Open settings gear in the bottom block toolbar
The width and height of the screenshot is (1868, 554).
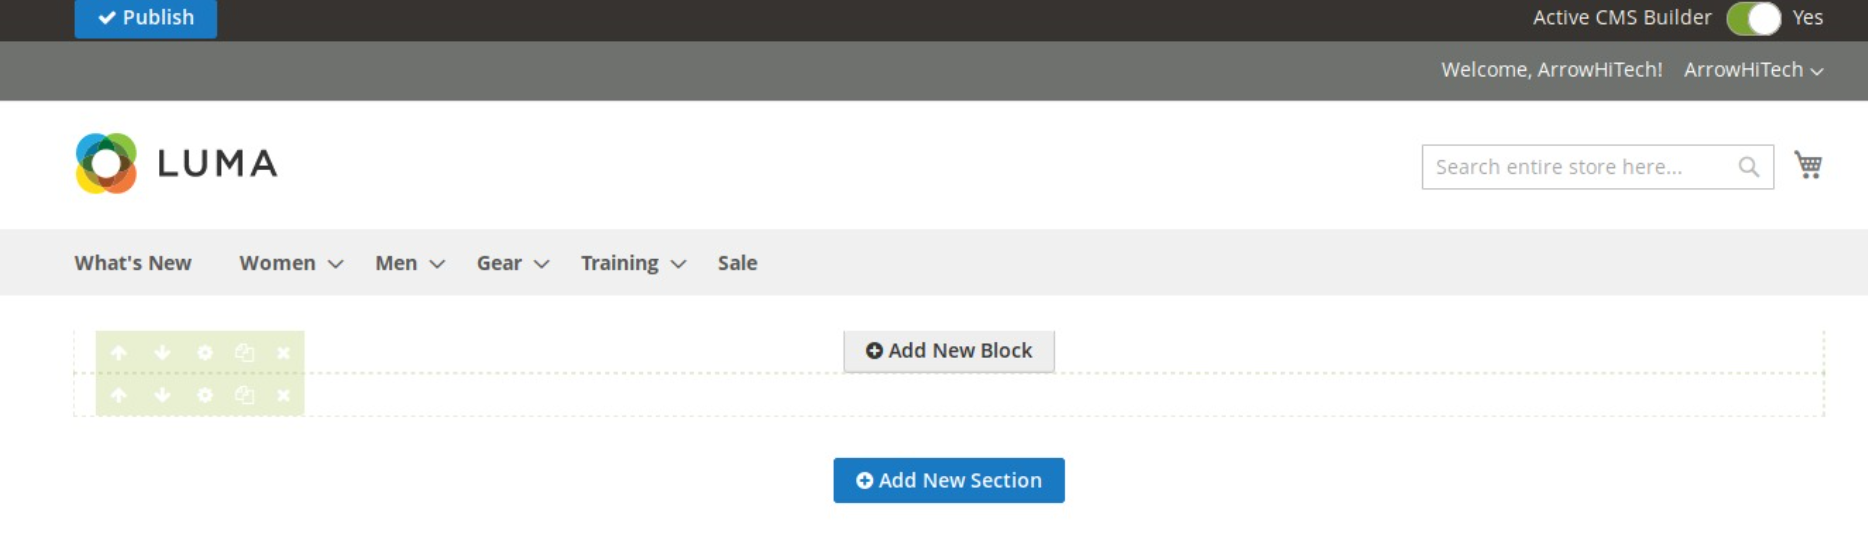205,396
